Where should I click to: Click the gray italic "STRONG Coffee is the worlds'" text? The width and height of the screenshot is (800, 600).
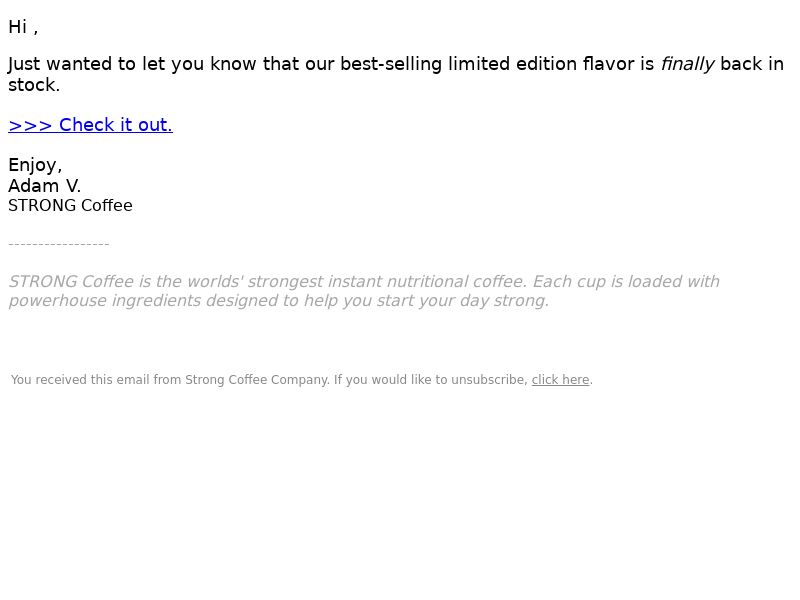click(126, 282)
